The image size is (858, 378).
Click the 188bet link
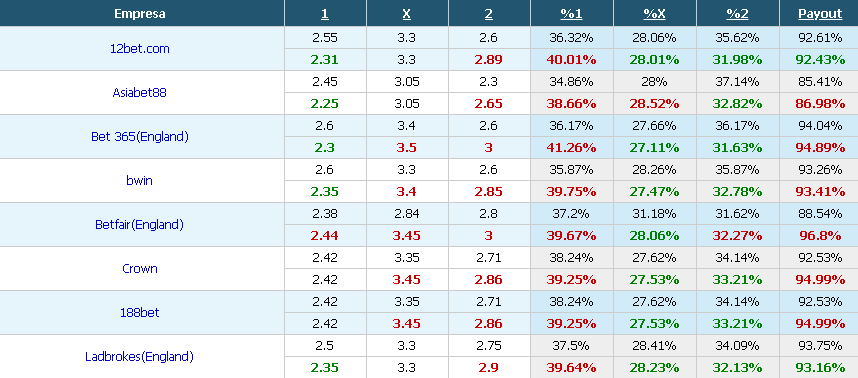click(140, 312)
